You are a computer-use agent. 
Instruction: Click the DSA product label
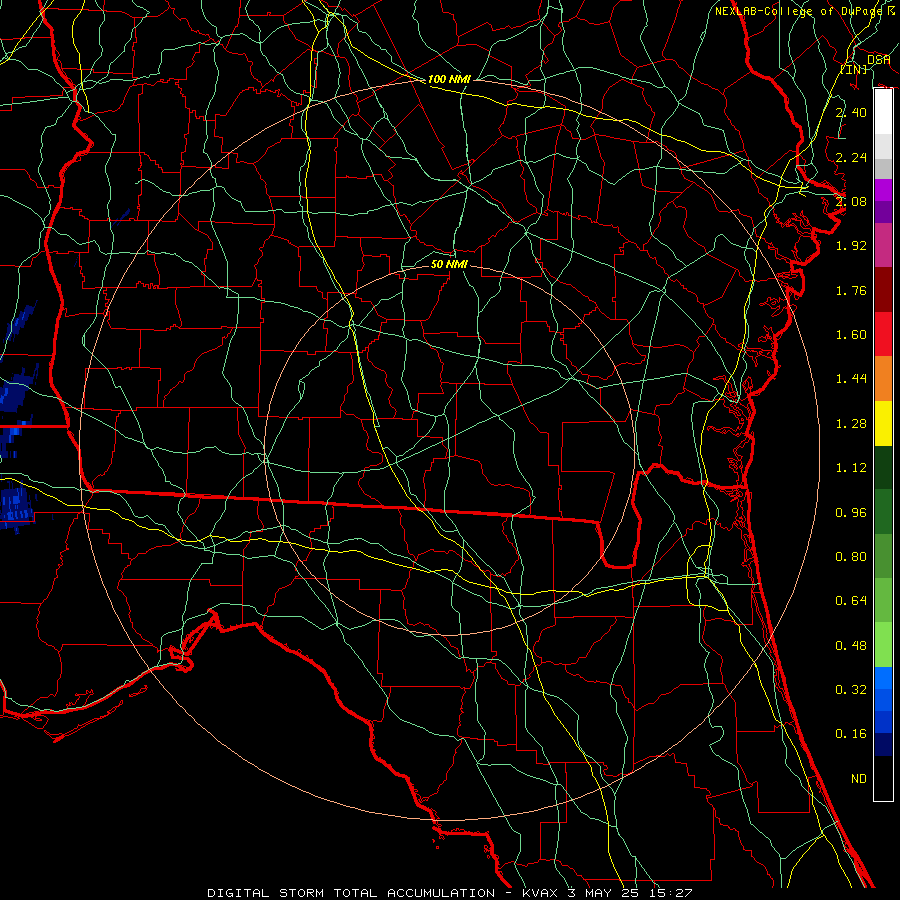tap(878, 59)
